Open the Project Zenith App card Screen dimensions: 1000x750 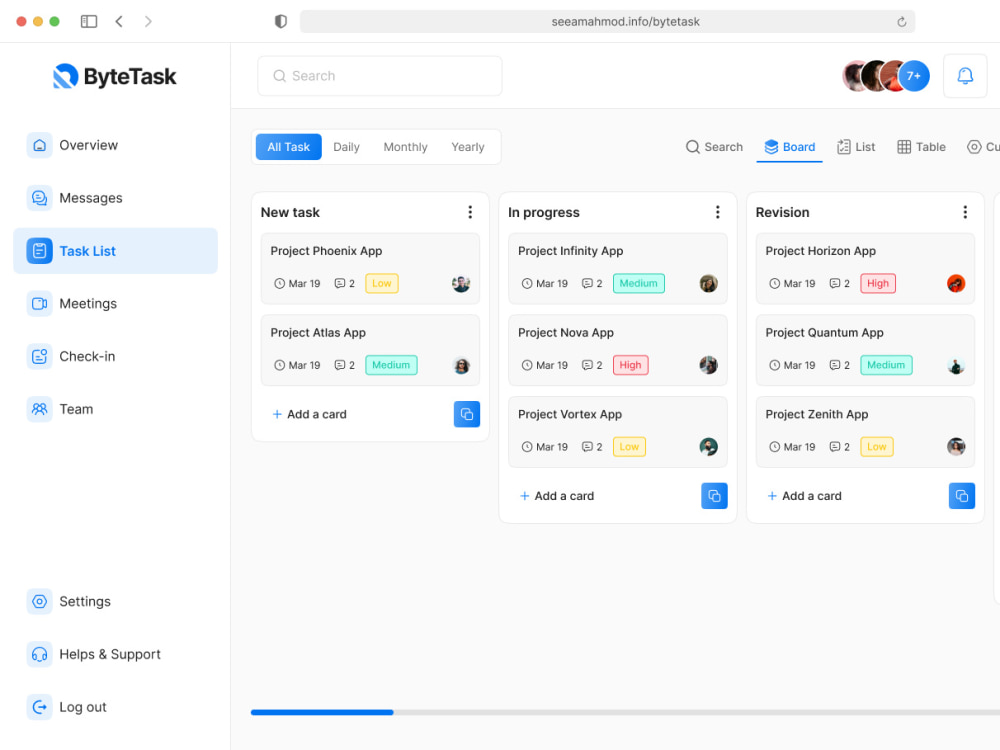pos(865,432)
